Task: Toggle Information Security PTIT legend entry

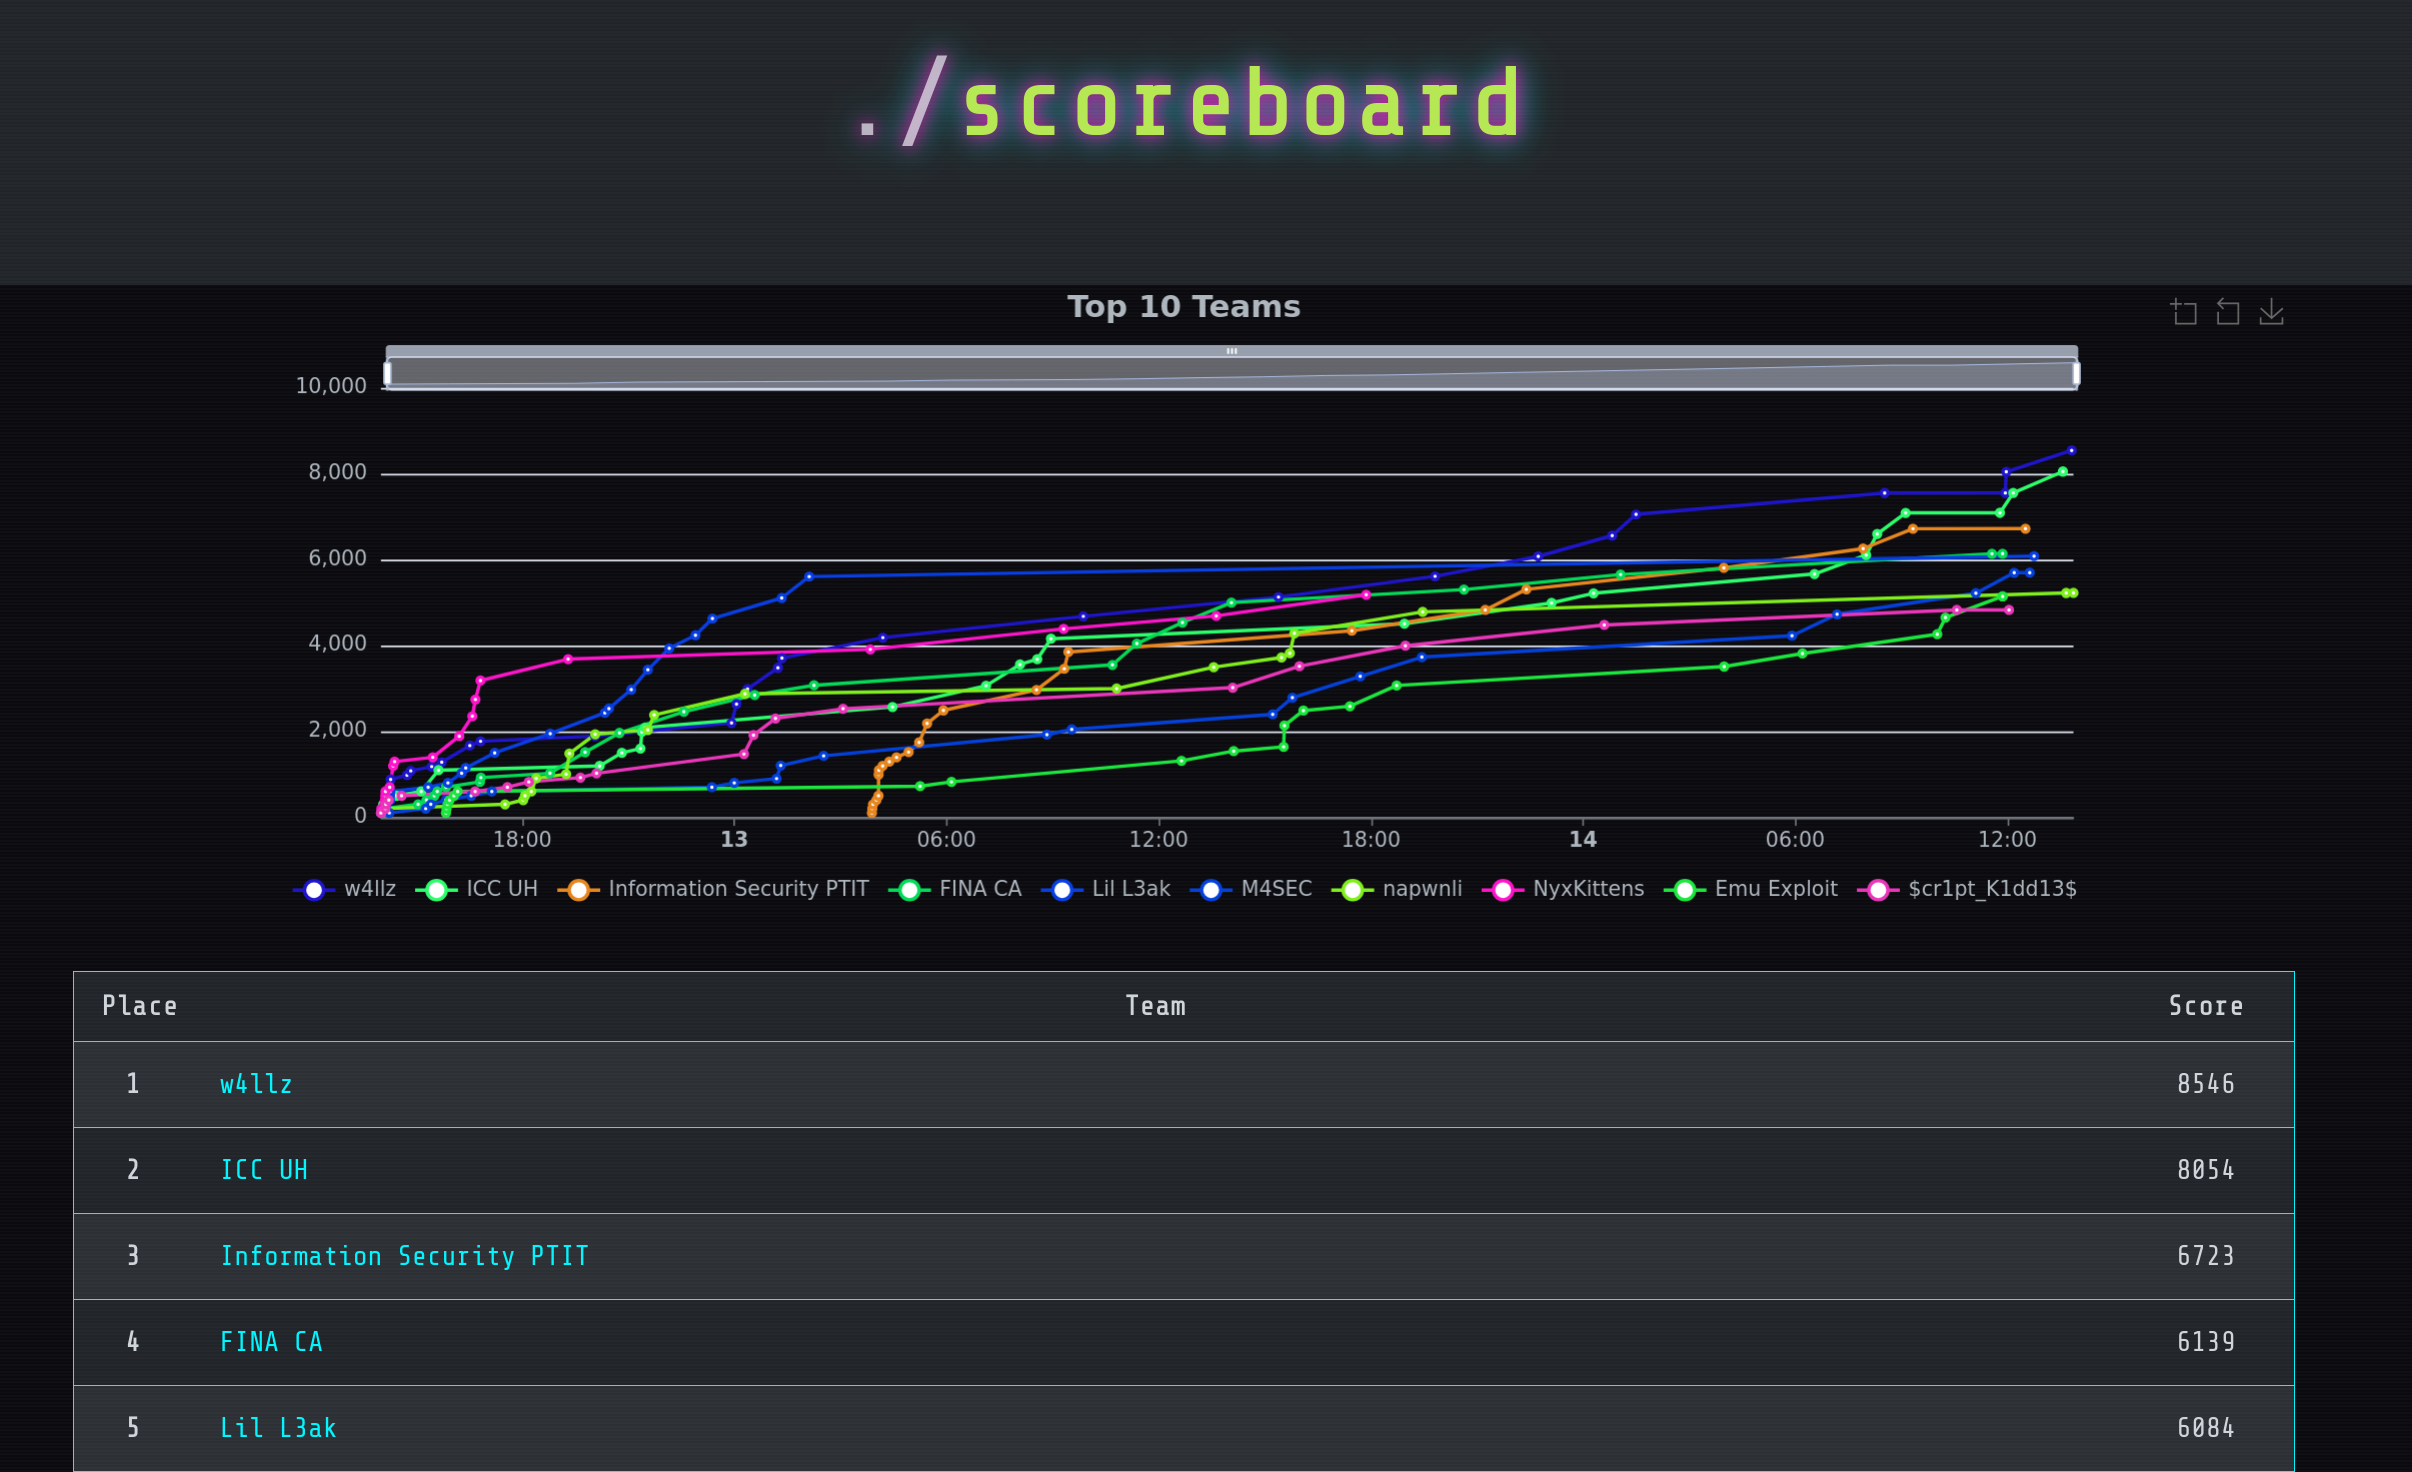Action: tap(714, 889)
